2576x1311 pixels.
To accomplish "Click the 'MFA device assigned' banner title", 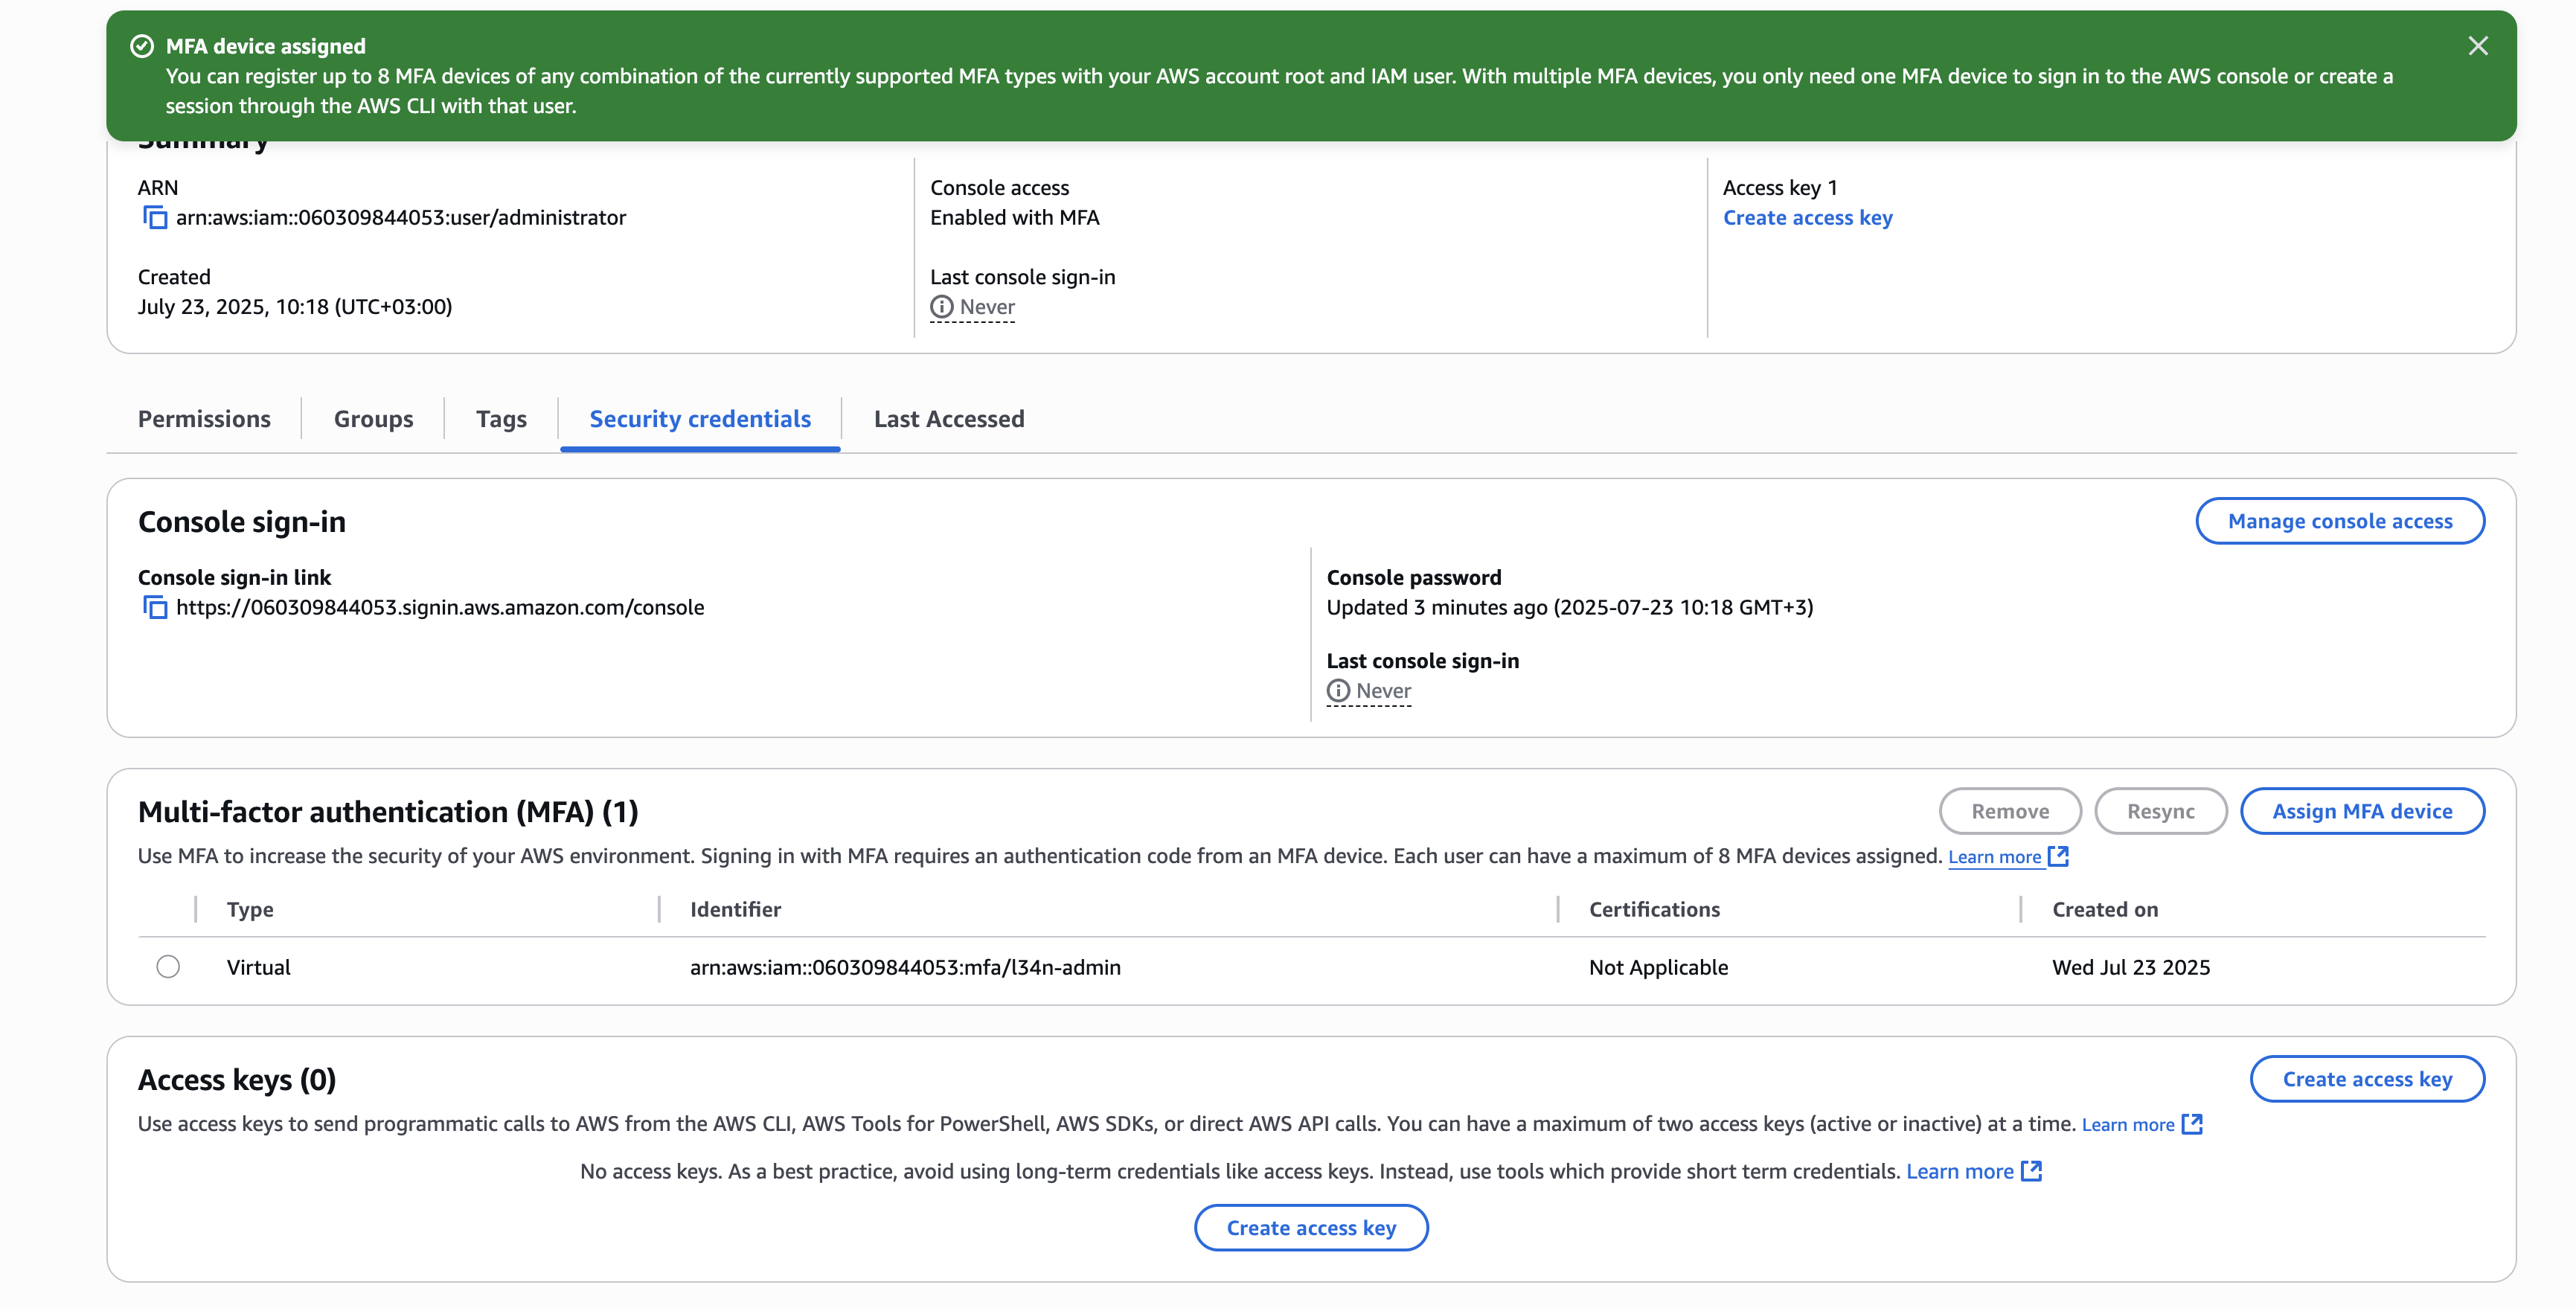I will point(265,46).
